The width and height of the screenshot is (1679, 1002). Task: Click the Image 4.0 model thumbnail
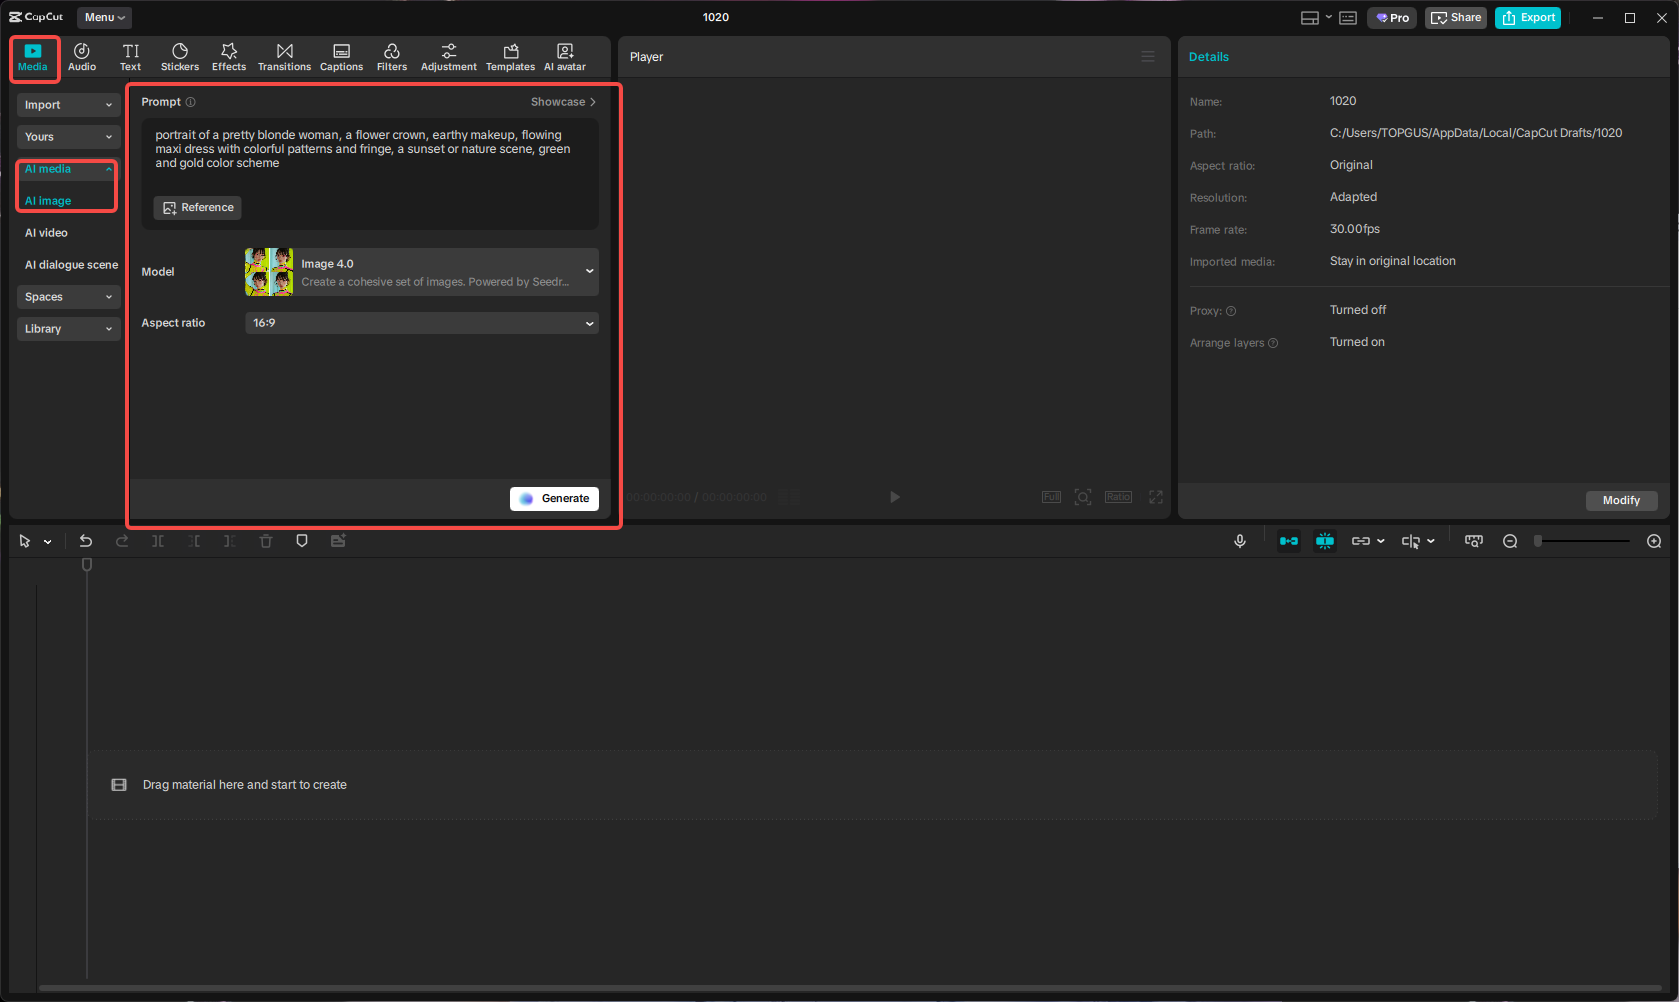tap(269, 272)
